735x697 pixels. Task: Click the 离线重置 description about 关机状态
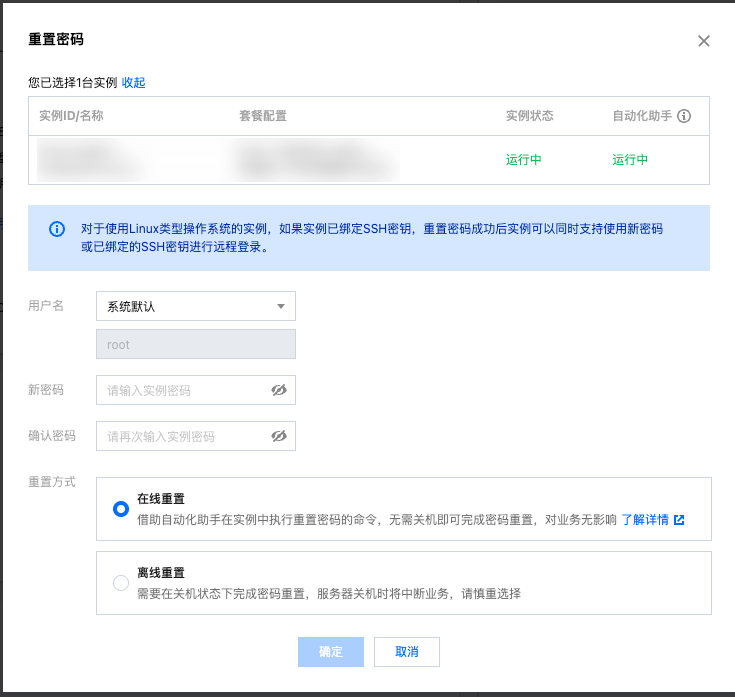point(329,593)
